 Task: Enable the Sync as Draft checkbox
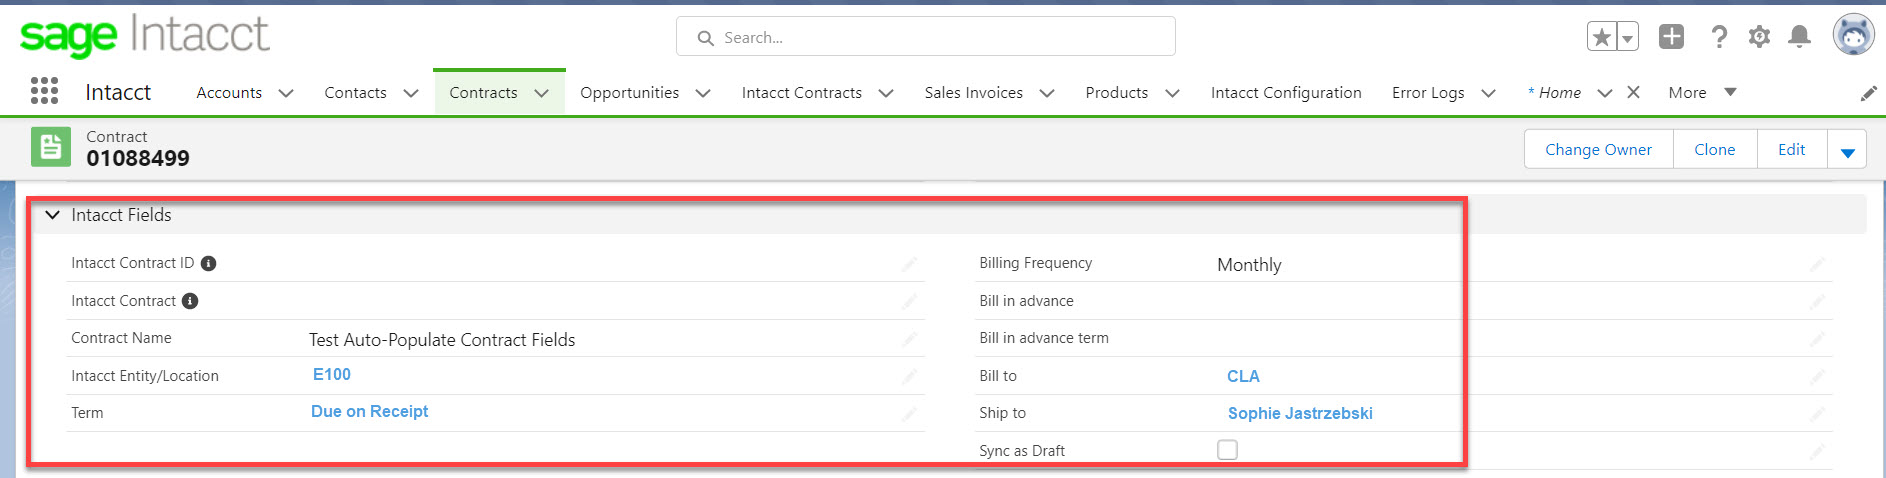(1227, 450)
